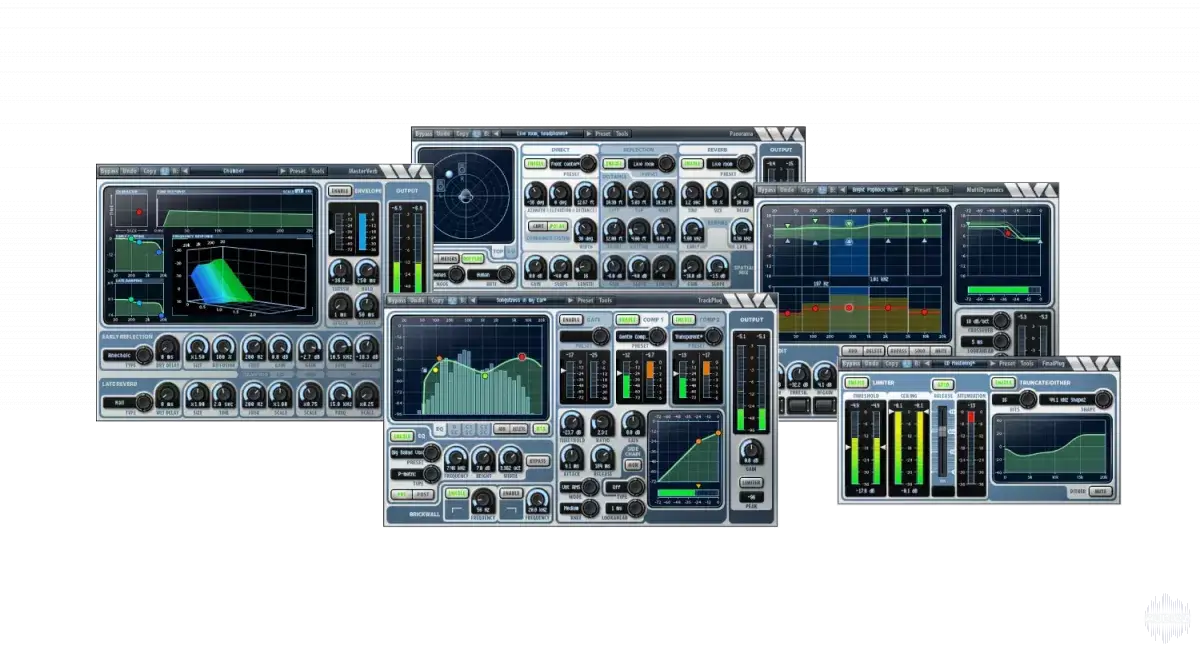This screenshot has height=653, width=1200.
Task: Toggle Enable for Comp 1 in TrackPlug
Action: point(627,320)
